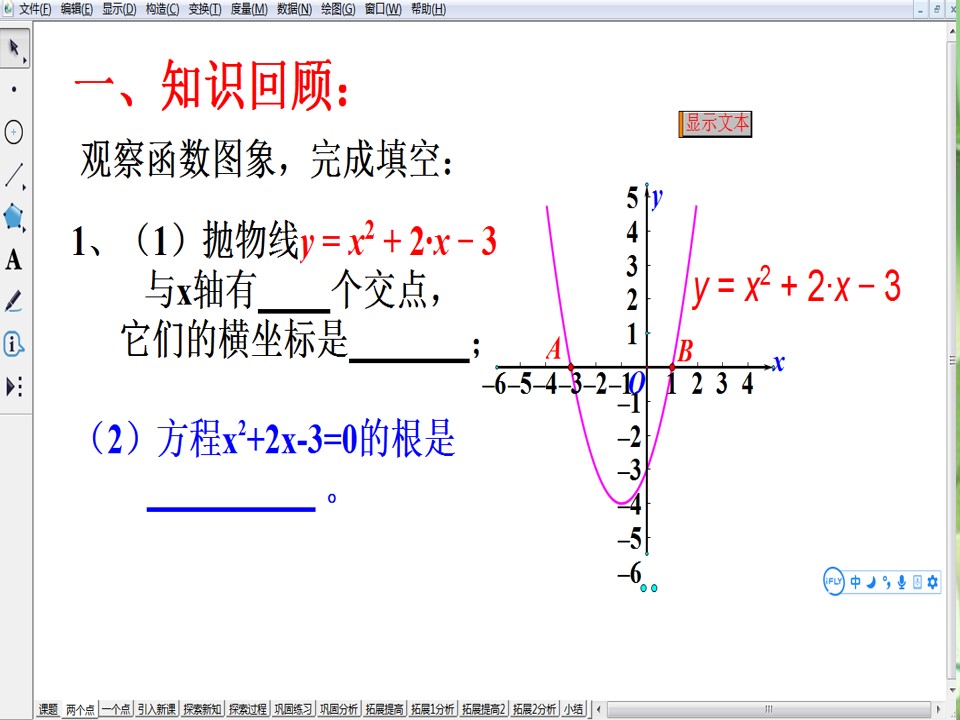Open iFLY phone input icon
Image resolution: width=960 pixels, height=720 pixels.
point(917,582)
